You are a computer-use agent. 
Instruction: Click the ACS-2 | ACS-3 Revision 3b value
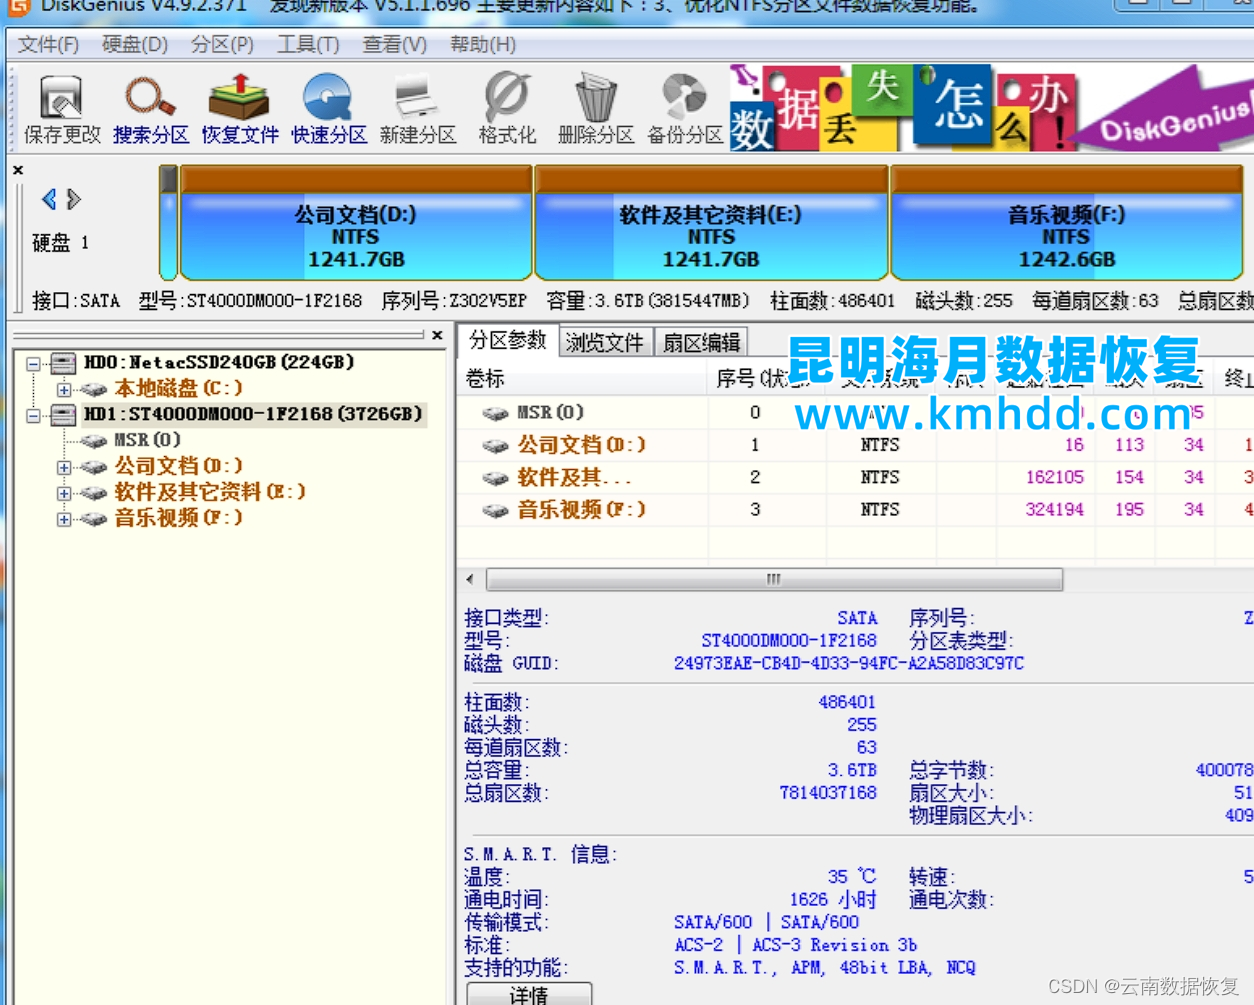pos(795,945)
